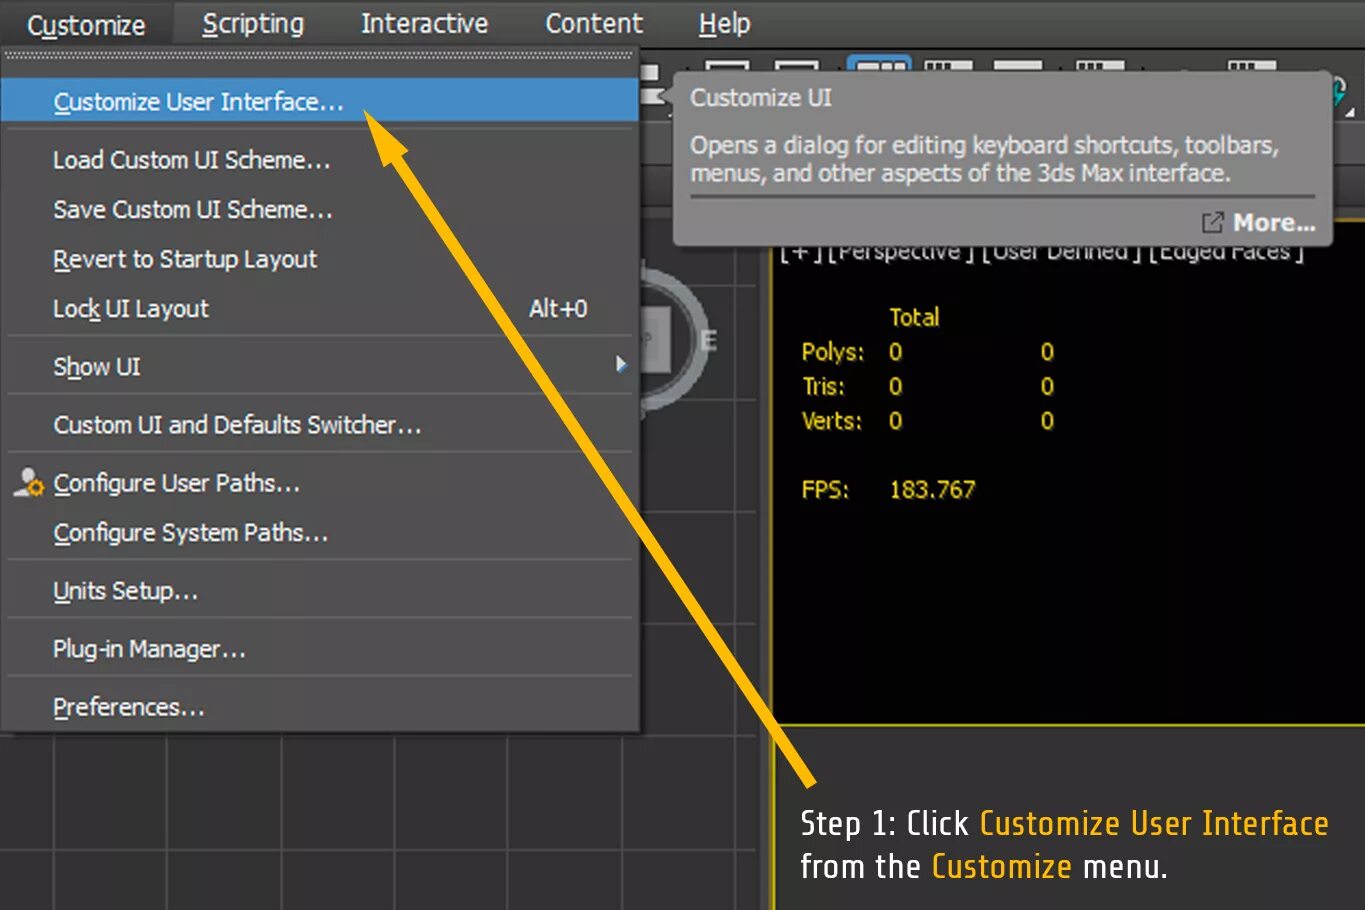Click the [Edged Faces] viewport shading label
The image size is (1365, 910).
pyautogui.click(x=1226, y=252)
